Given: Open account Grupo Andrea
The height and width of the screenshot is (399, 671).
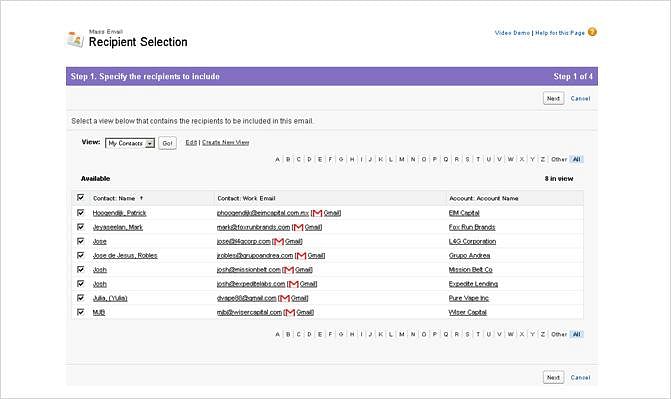Looking at the screenshot, I should click(x=469, y=256).
